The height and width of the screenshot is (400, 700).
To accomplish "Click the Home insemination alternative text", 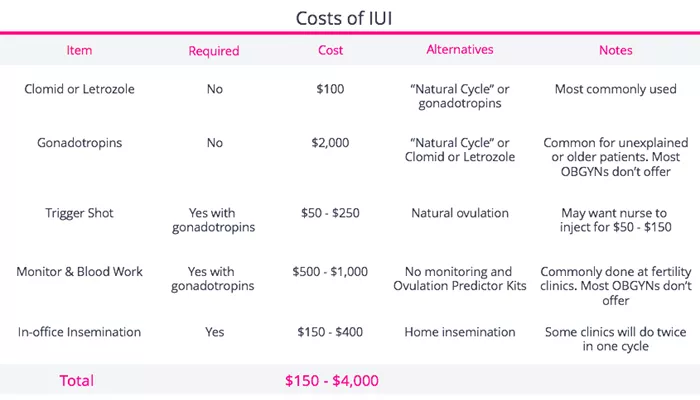I will [460, 332].
